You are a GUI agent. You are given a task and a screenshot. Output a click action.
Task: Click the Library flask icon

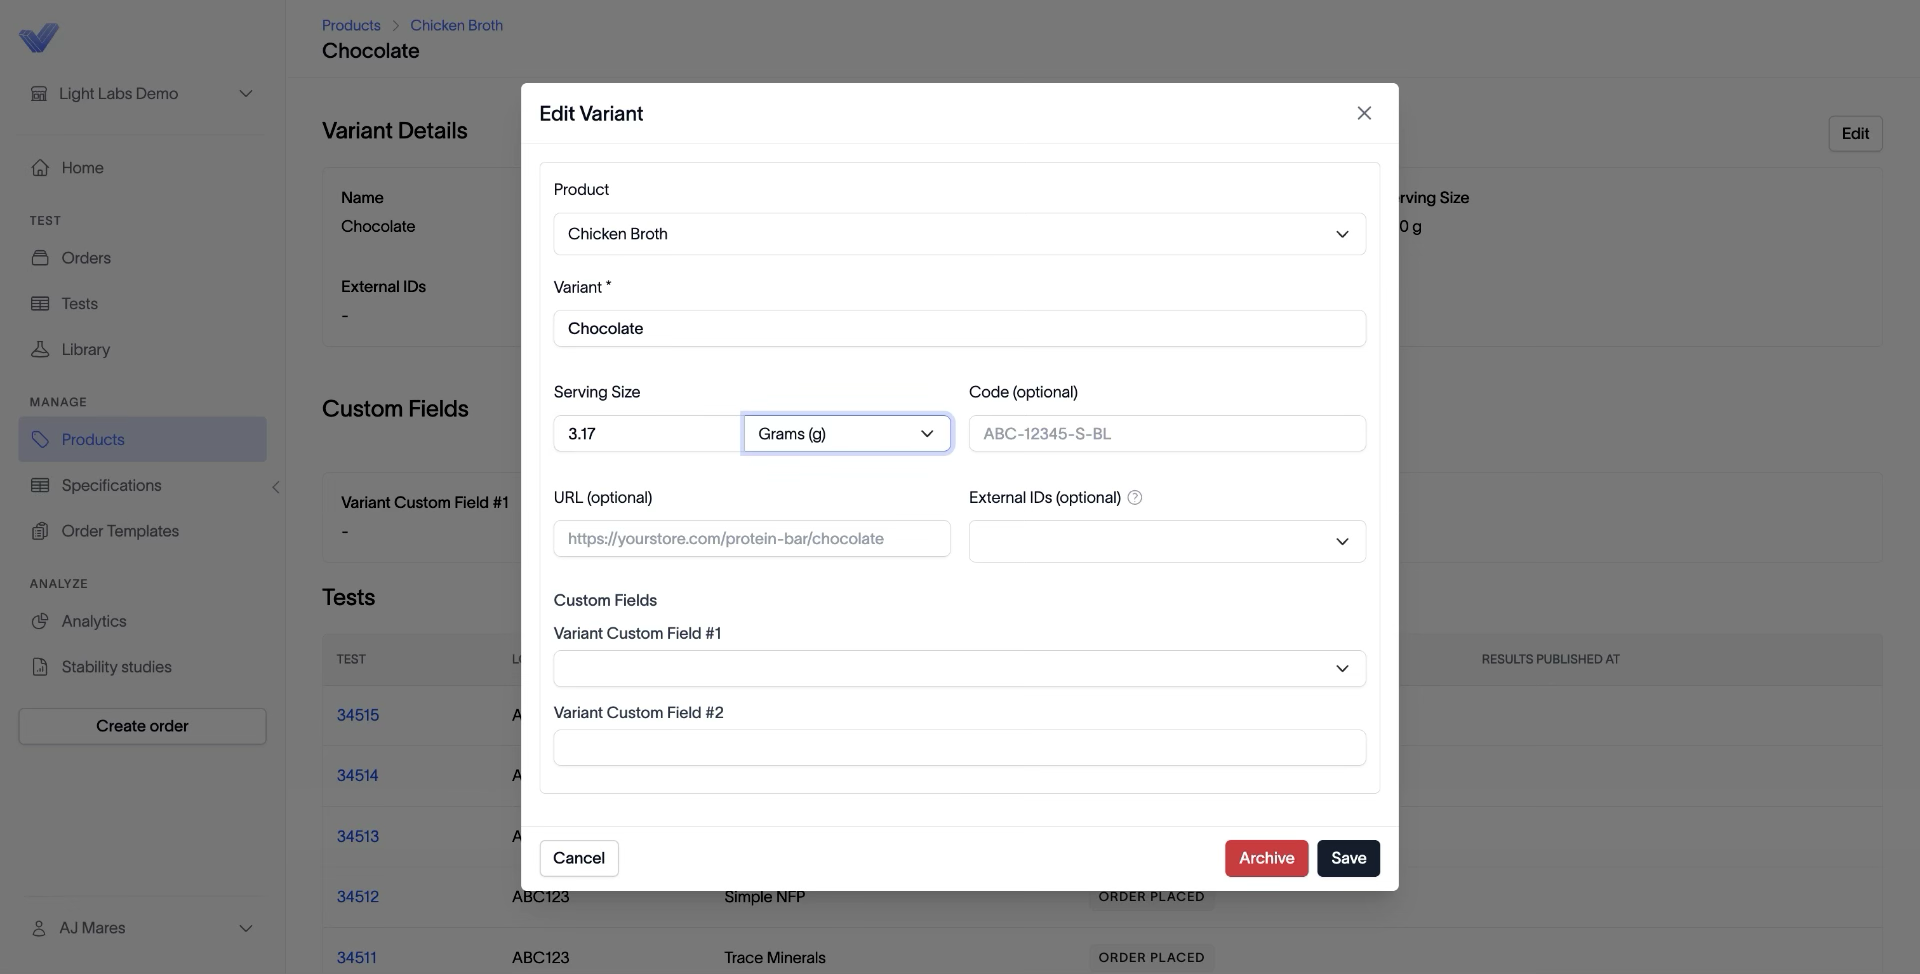[40, 349]
